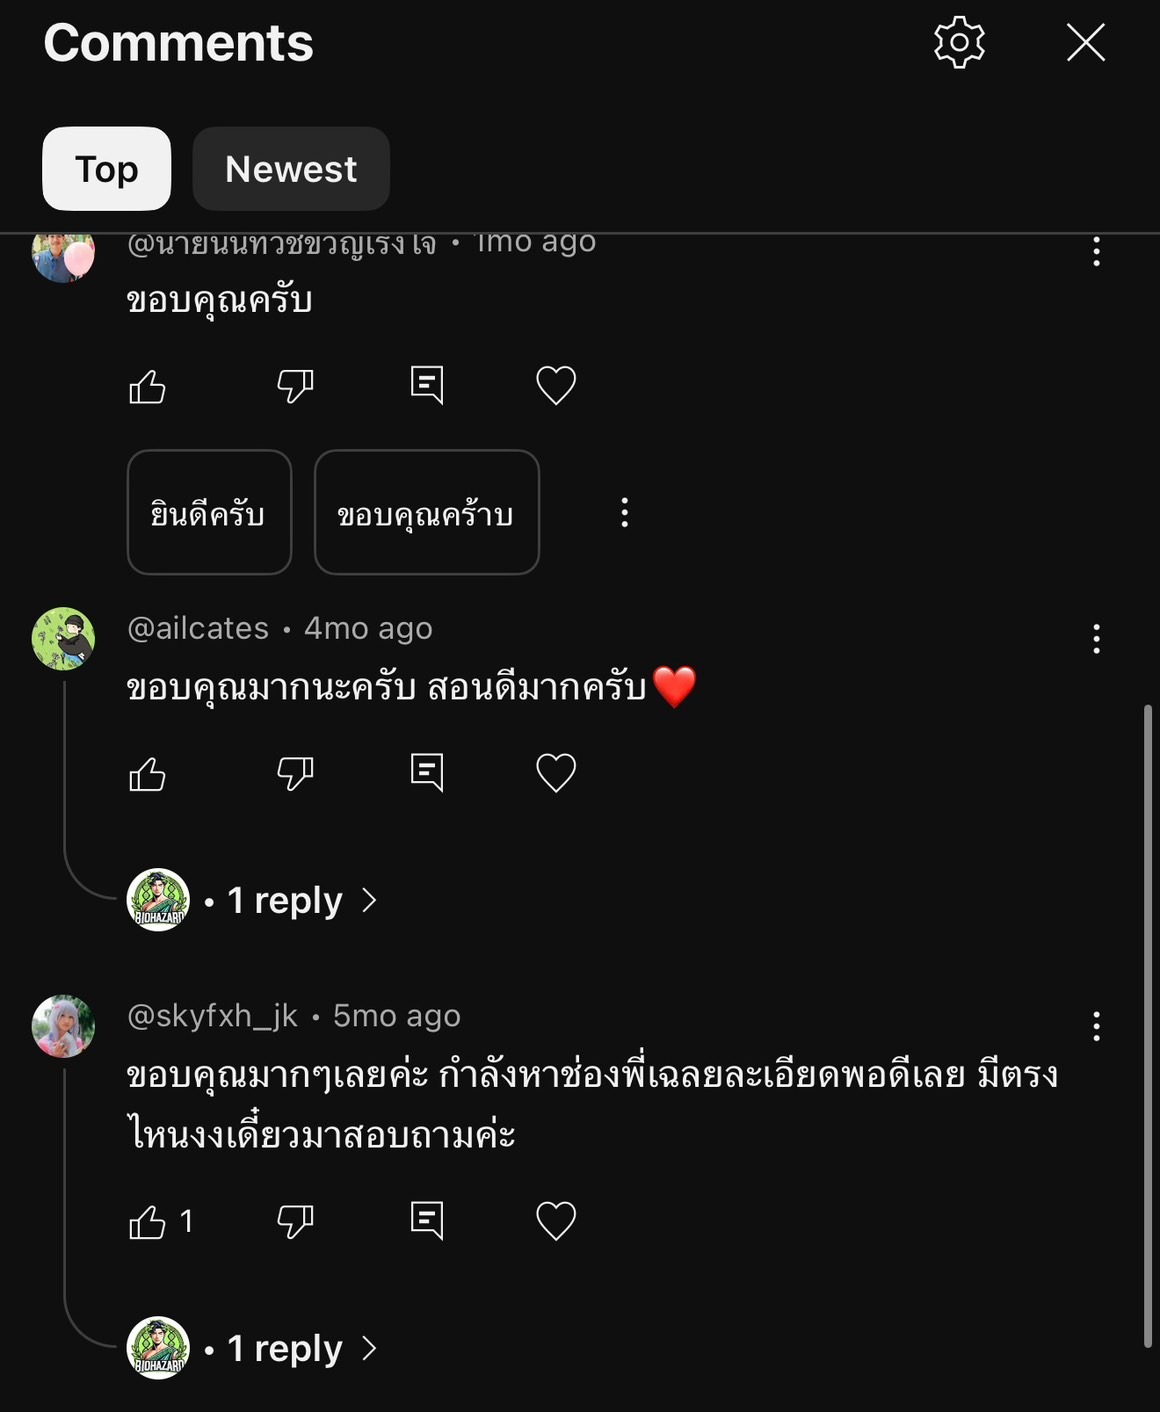1160x1412 pixels.
Task: Reply to the @skyfxh_jk comment
Action: coord(427,1221)
